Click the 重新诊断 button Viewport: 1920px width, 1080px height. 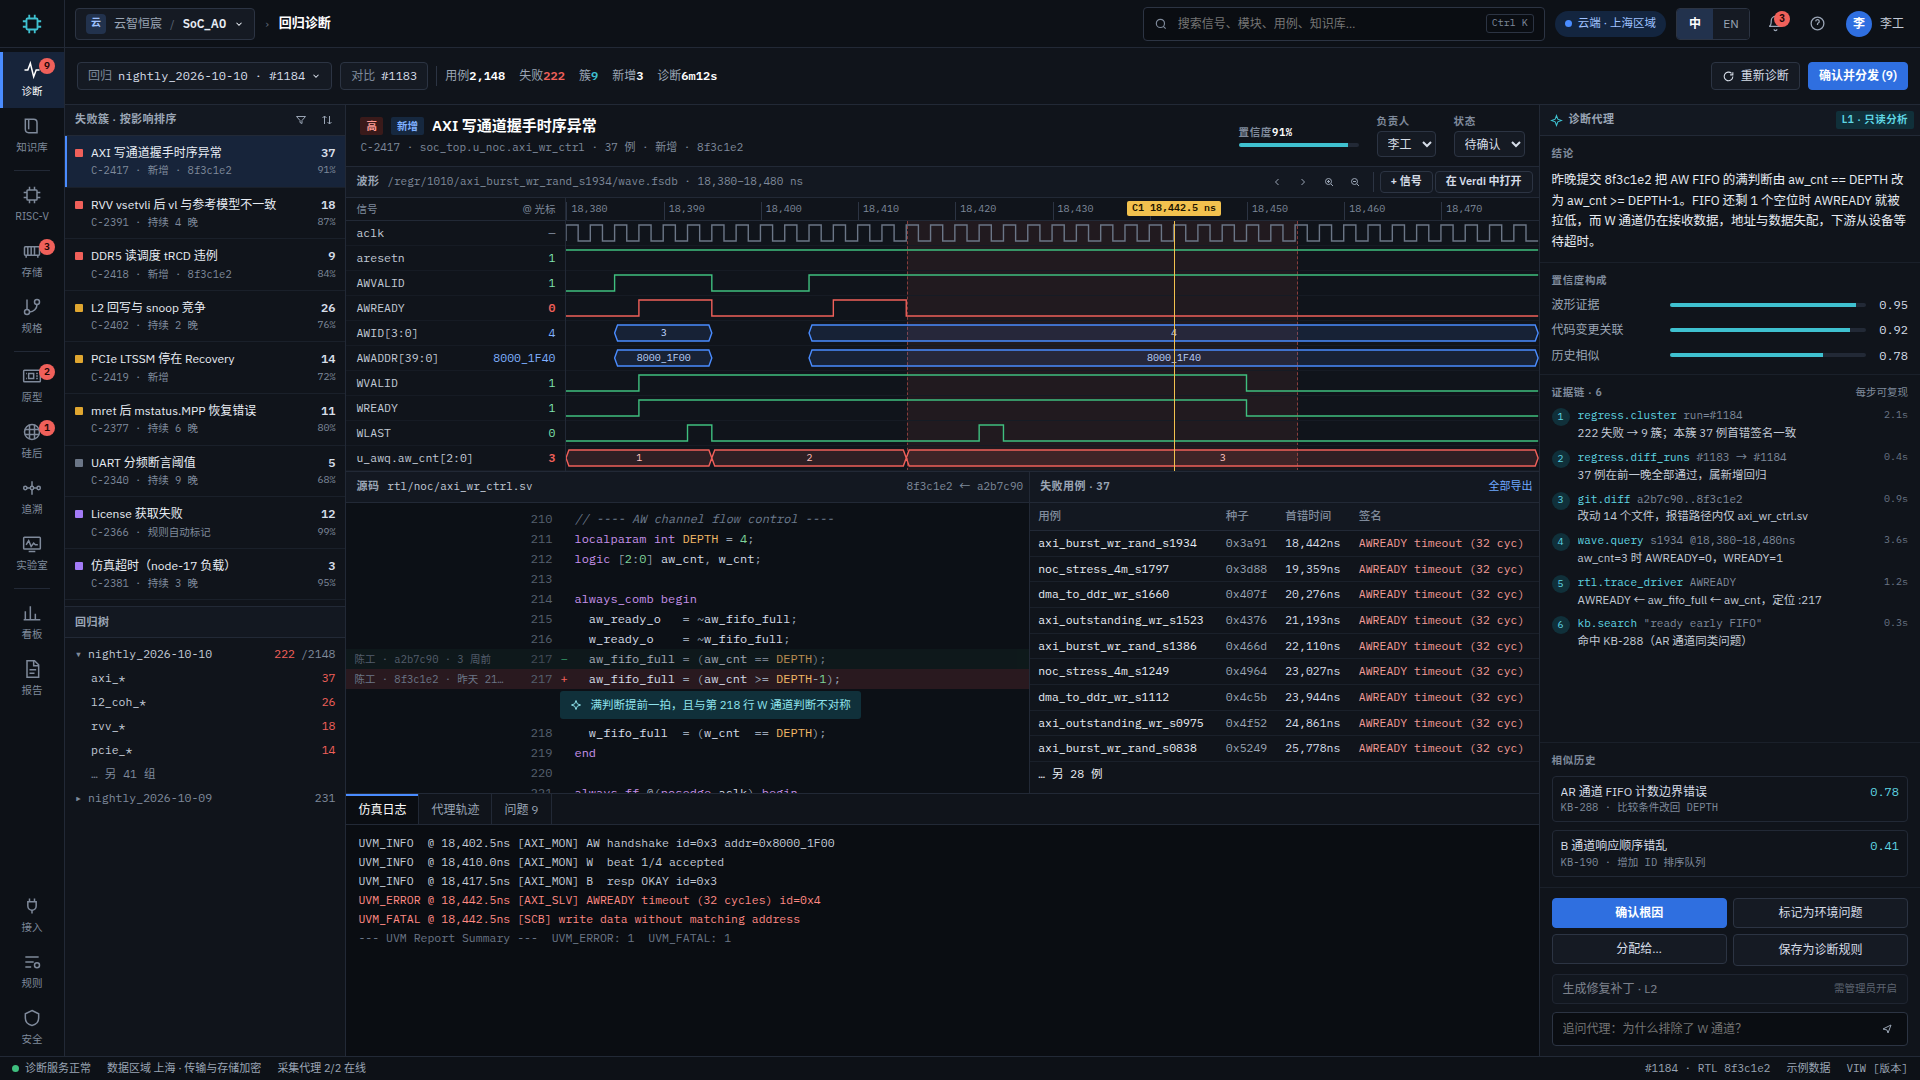click(x=1755, y=76)
